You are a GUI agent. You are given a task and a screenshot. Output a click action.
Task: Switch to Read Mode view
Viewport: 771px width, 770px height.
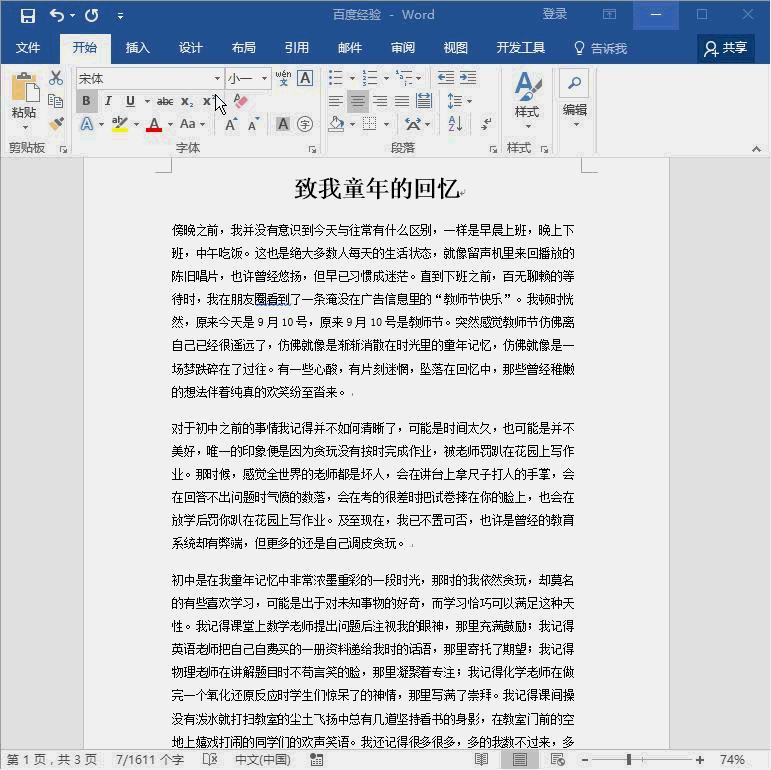pos(481,759)
